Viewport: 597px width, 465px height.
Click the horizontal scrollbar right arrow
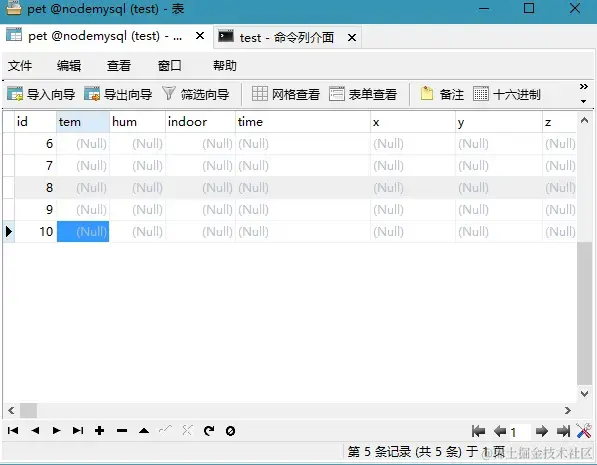click(568, 411)
